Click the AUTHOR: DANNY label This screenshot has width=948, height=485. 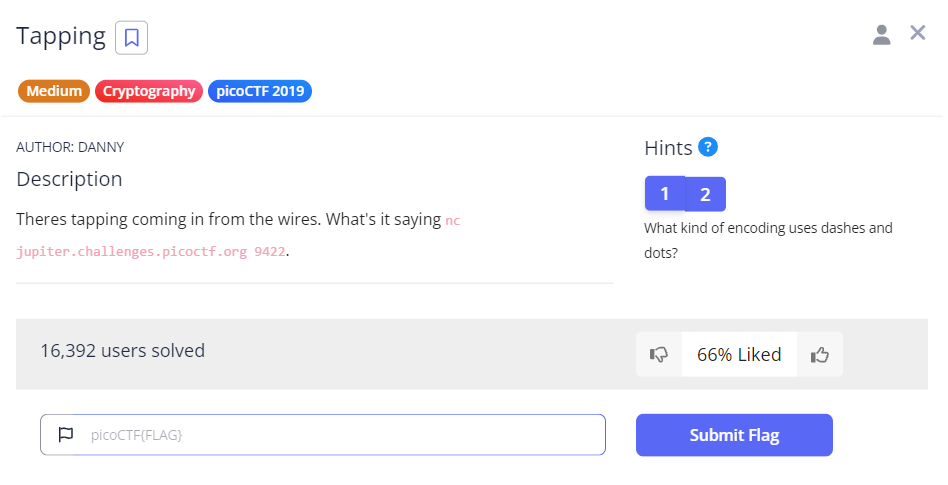click(x=70, y=147)
